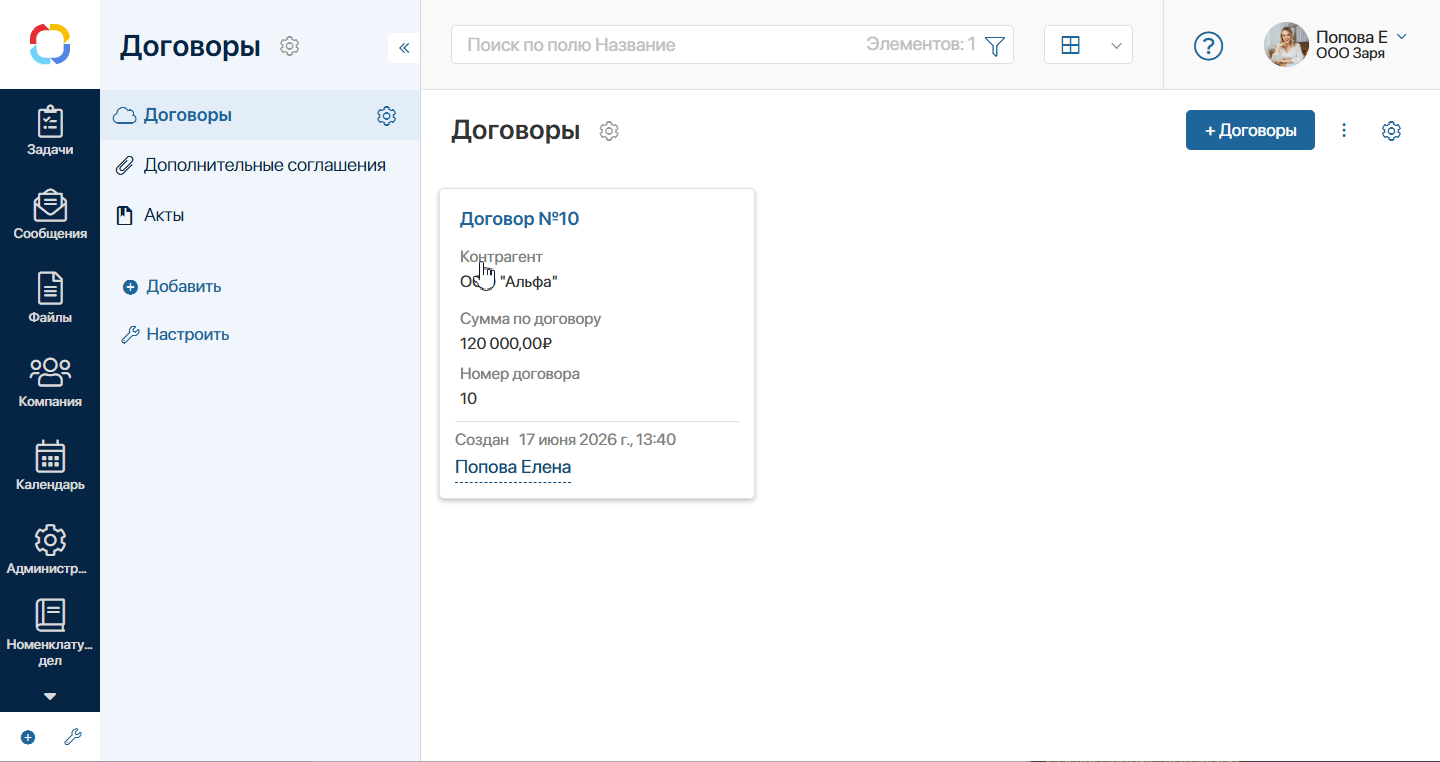
Task: Click the Сумма по договору label
Action: [x=530, y=319]
